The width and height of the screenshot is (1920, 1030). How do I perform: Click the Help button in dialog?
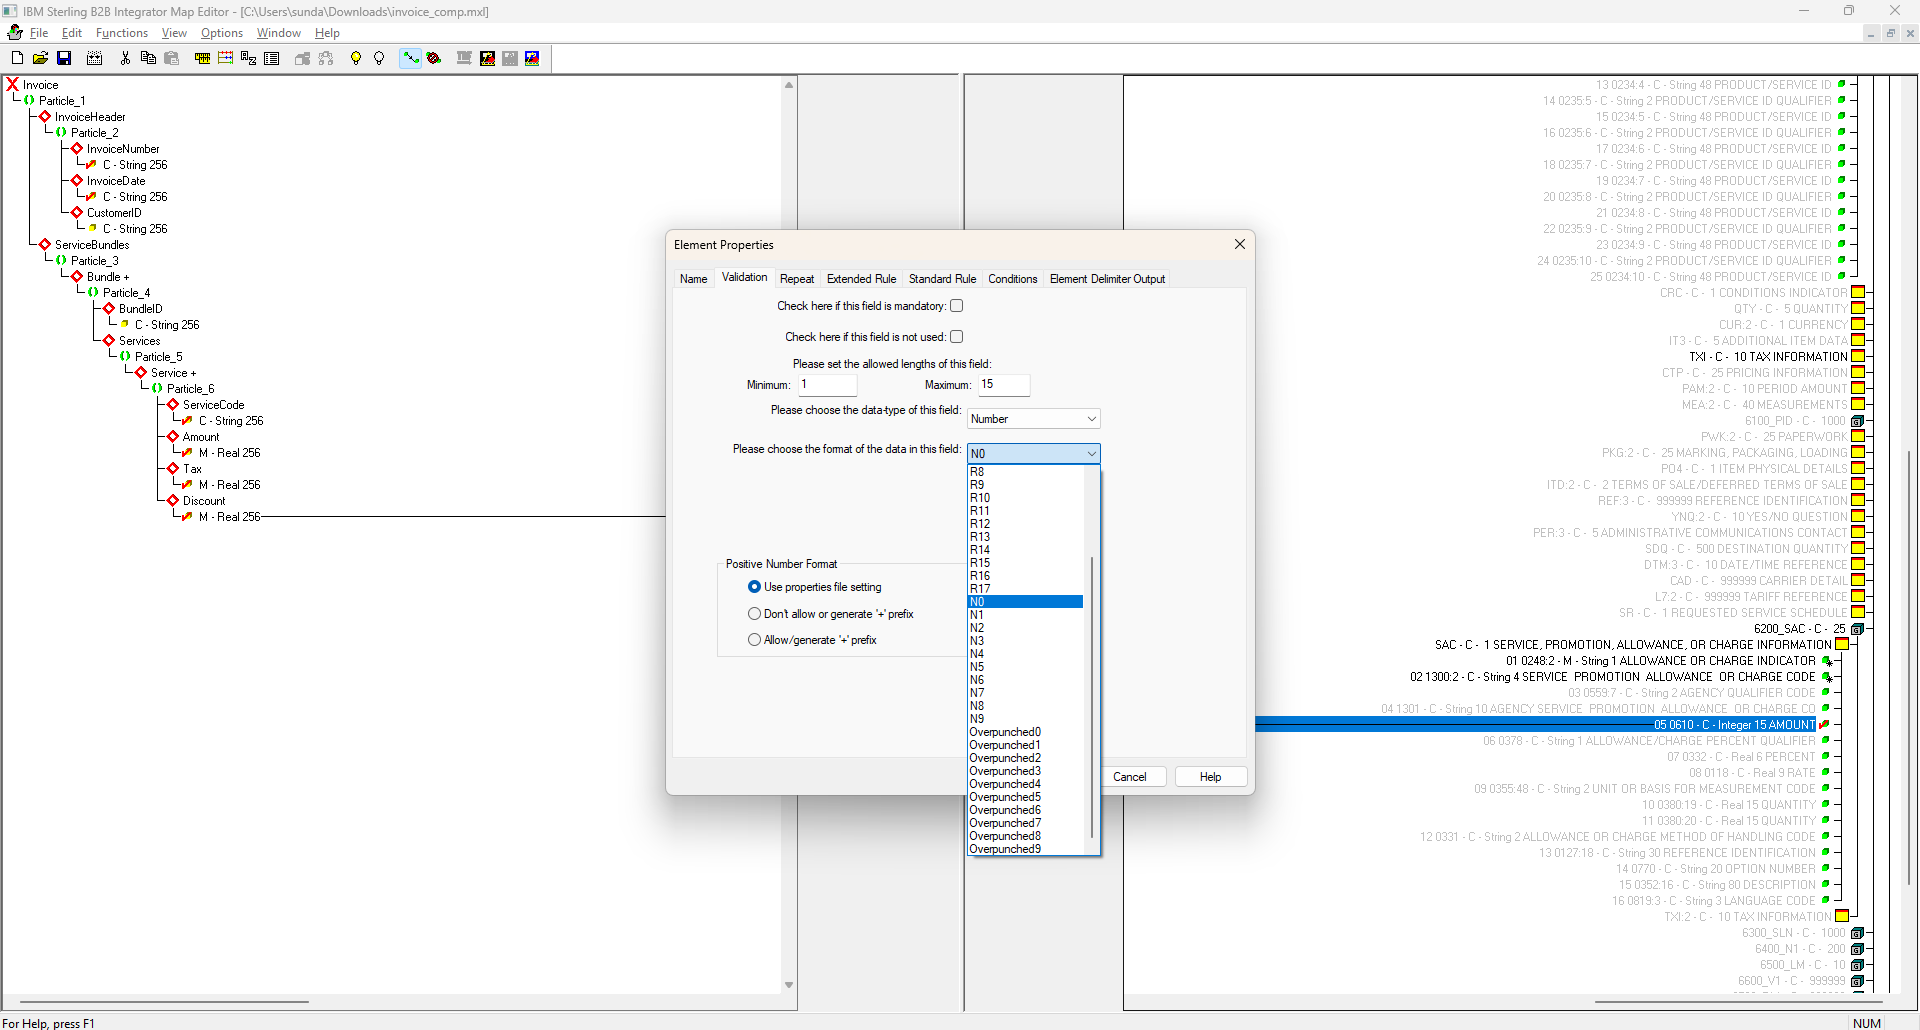(1210, 777)
